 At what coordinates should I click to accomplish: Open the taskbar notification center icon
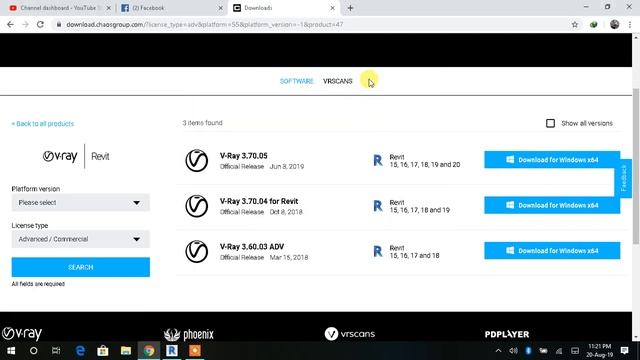click(x=624, y=351)
